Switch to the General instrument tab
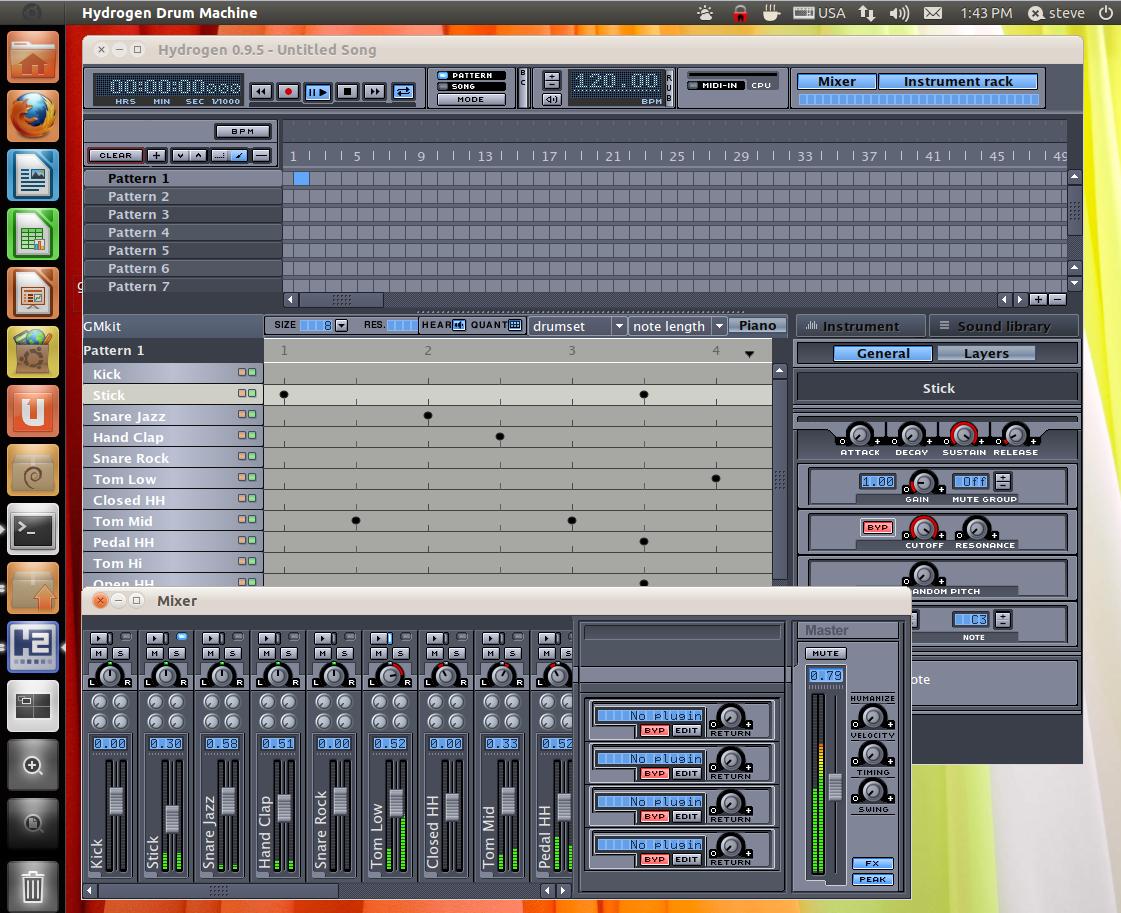Screen dimensions: 1121x913 883,353
